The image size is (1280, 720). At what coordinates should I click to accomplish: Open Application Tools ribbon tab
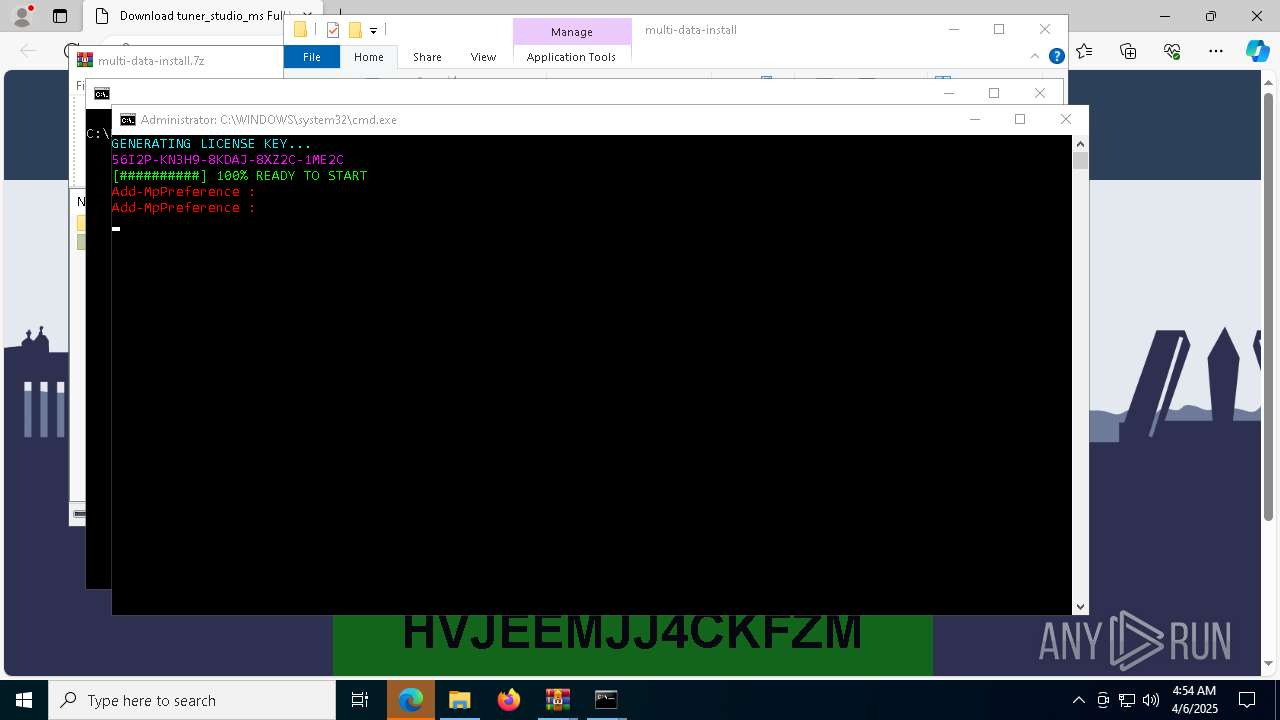point(571,57)
